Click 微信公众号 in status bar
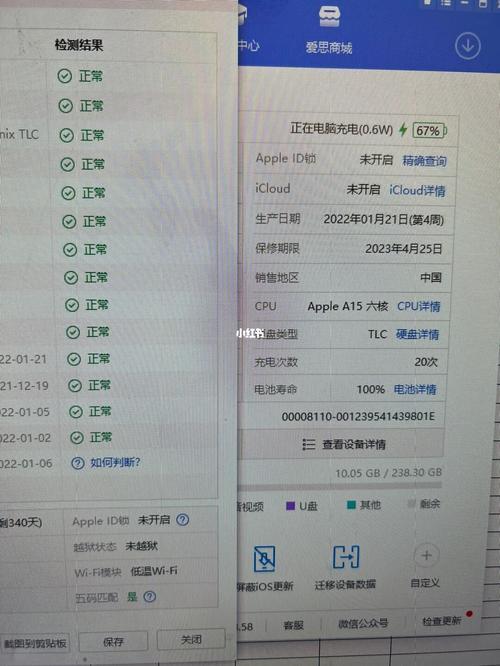Viewport: 500px width, 666px height. tap(363, 623)
